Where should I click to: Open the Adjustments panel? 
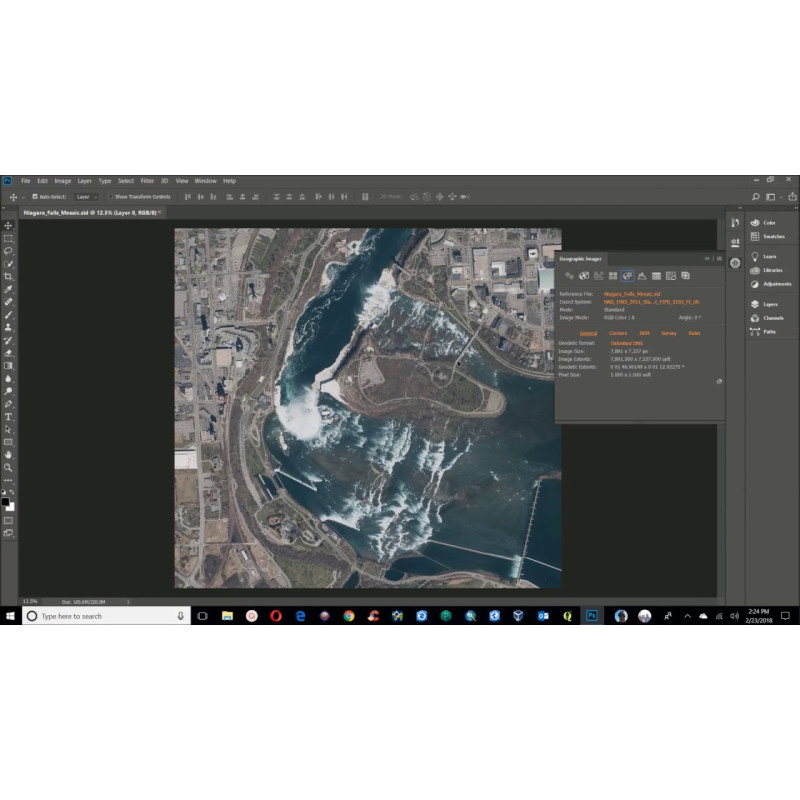tap(755, 284)
